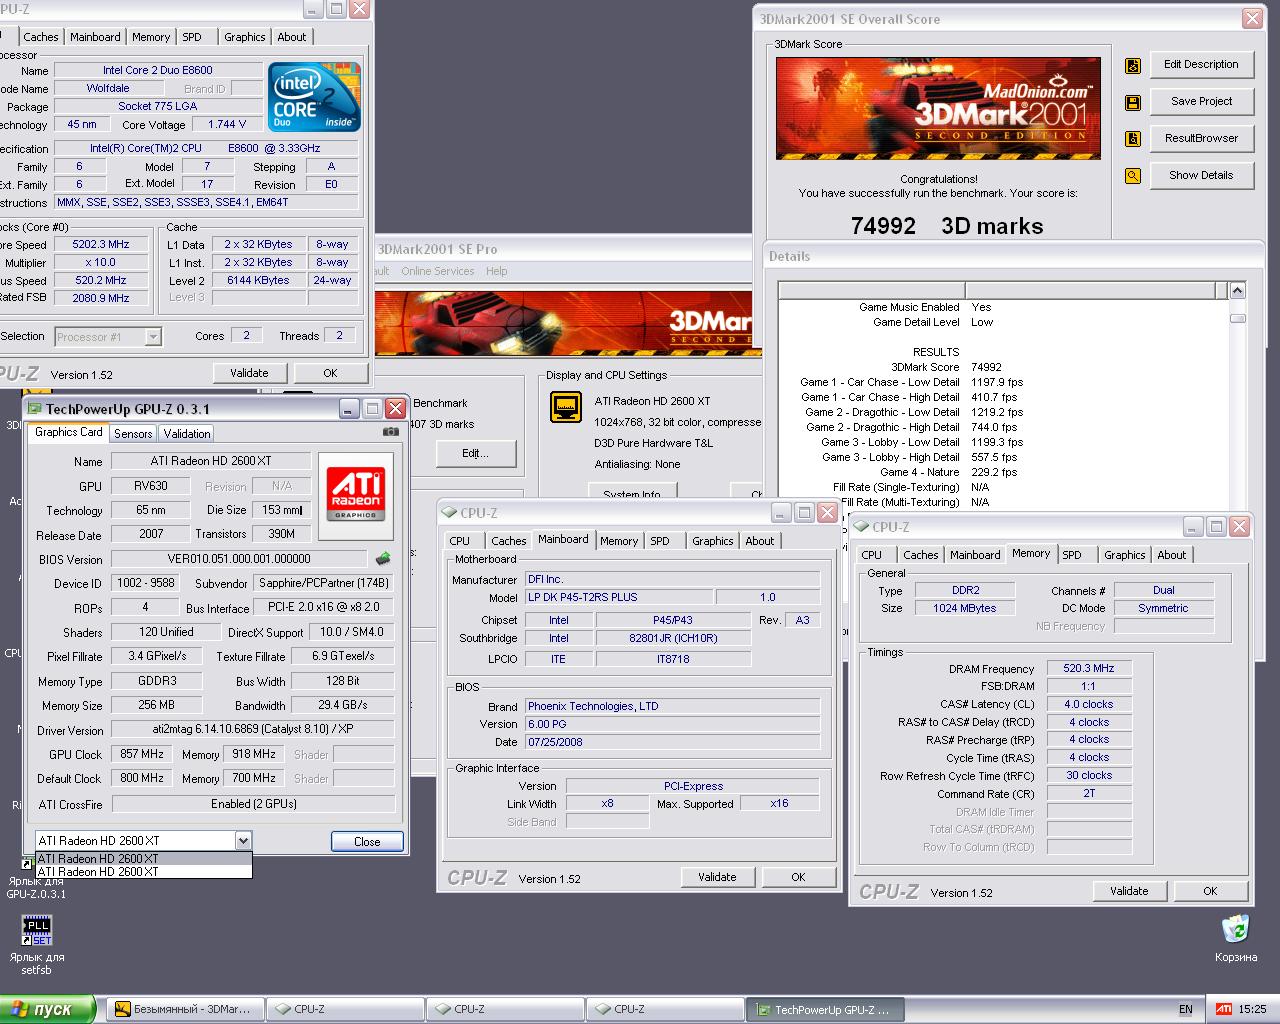
Task: Open the Processor #1 selection dropdown
Action: point(153,337)
